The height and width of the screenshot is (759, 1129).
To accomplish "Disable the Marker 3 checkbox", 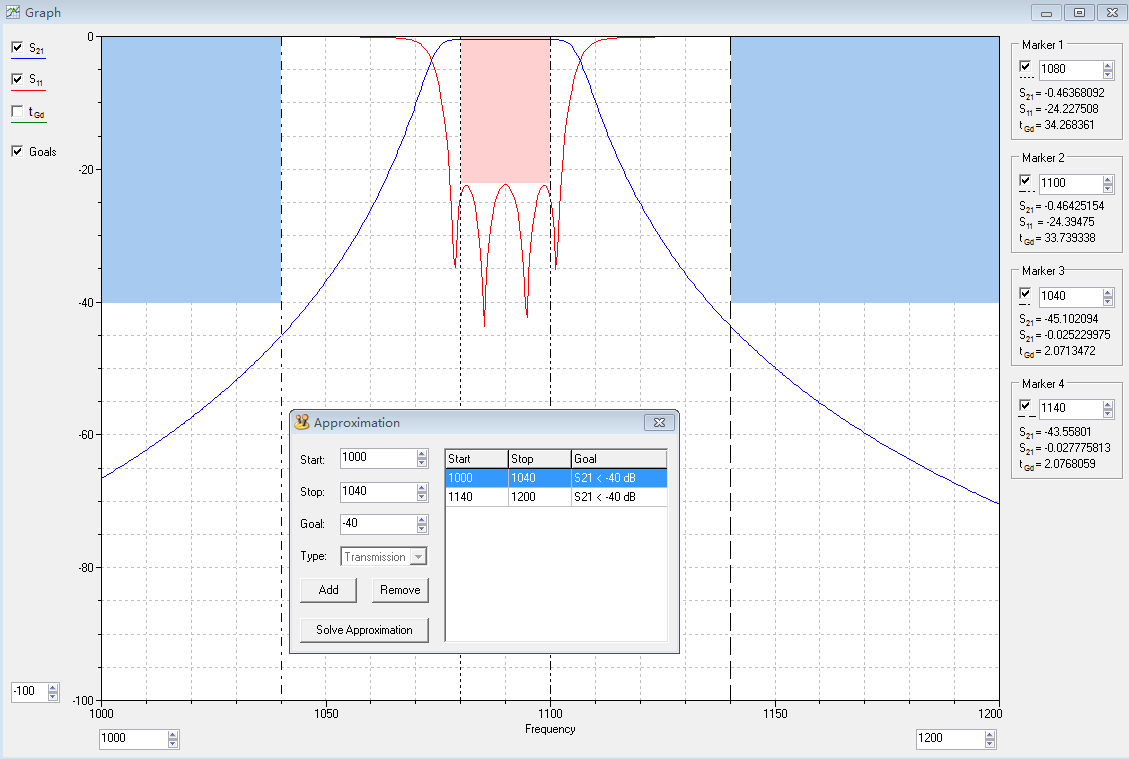I will 1026,293.
